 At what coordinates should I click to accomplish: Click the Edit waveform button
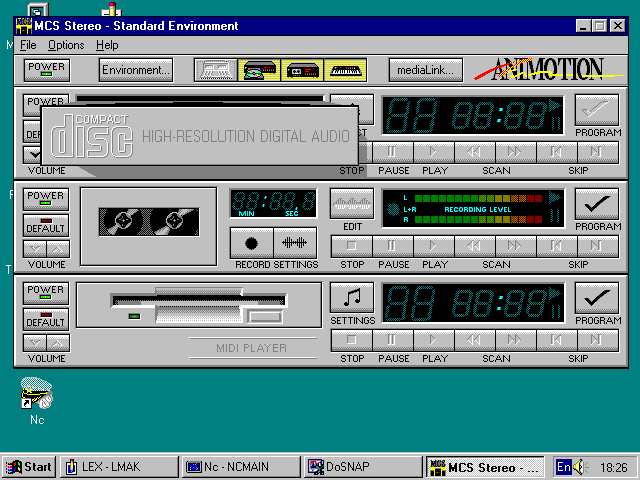[x=351, y=203]
